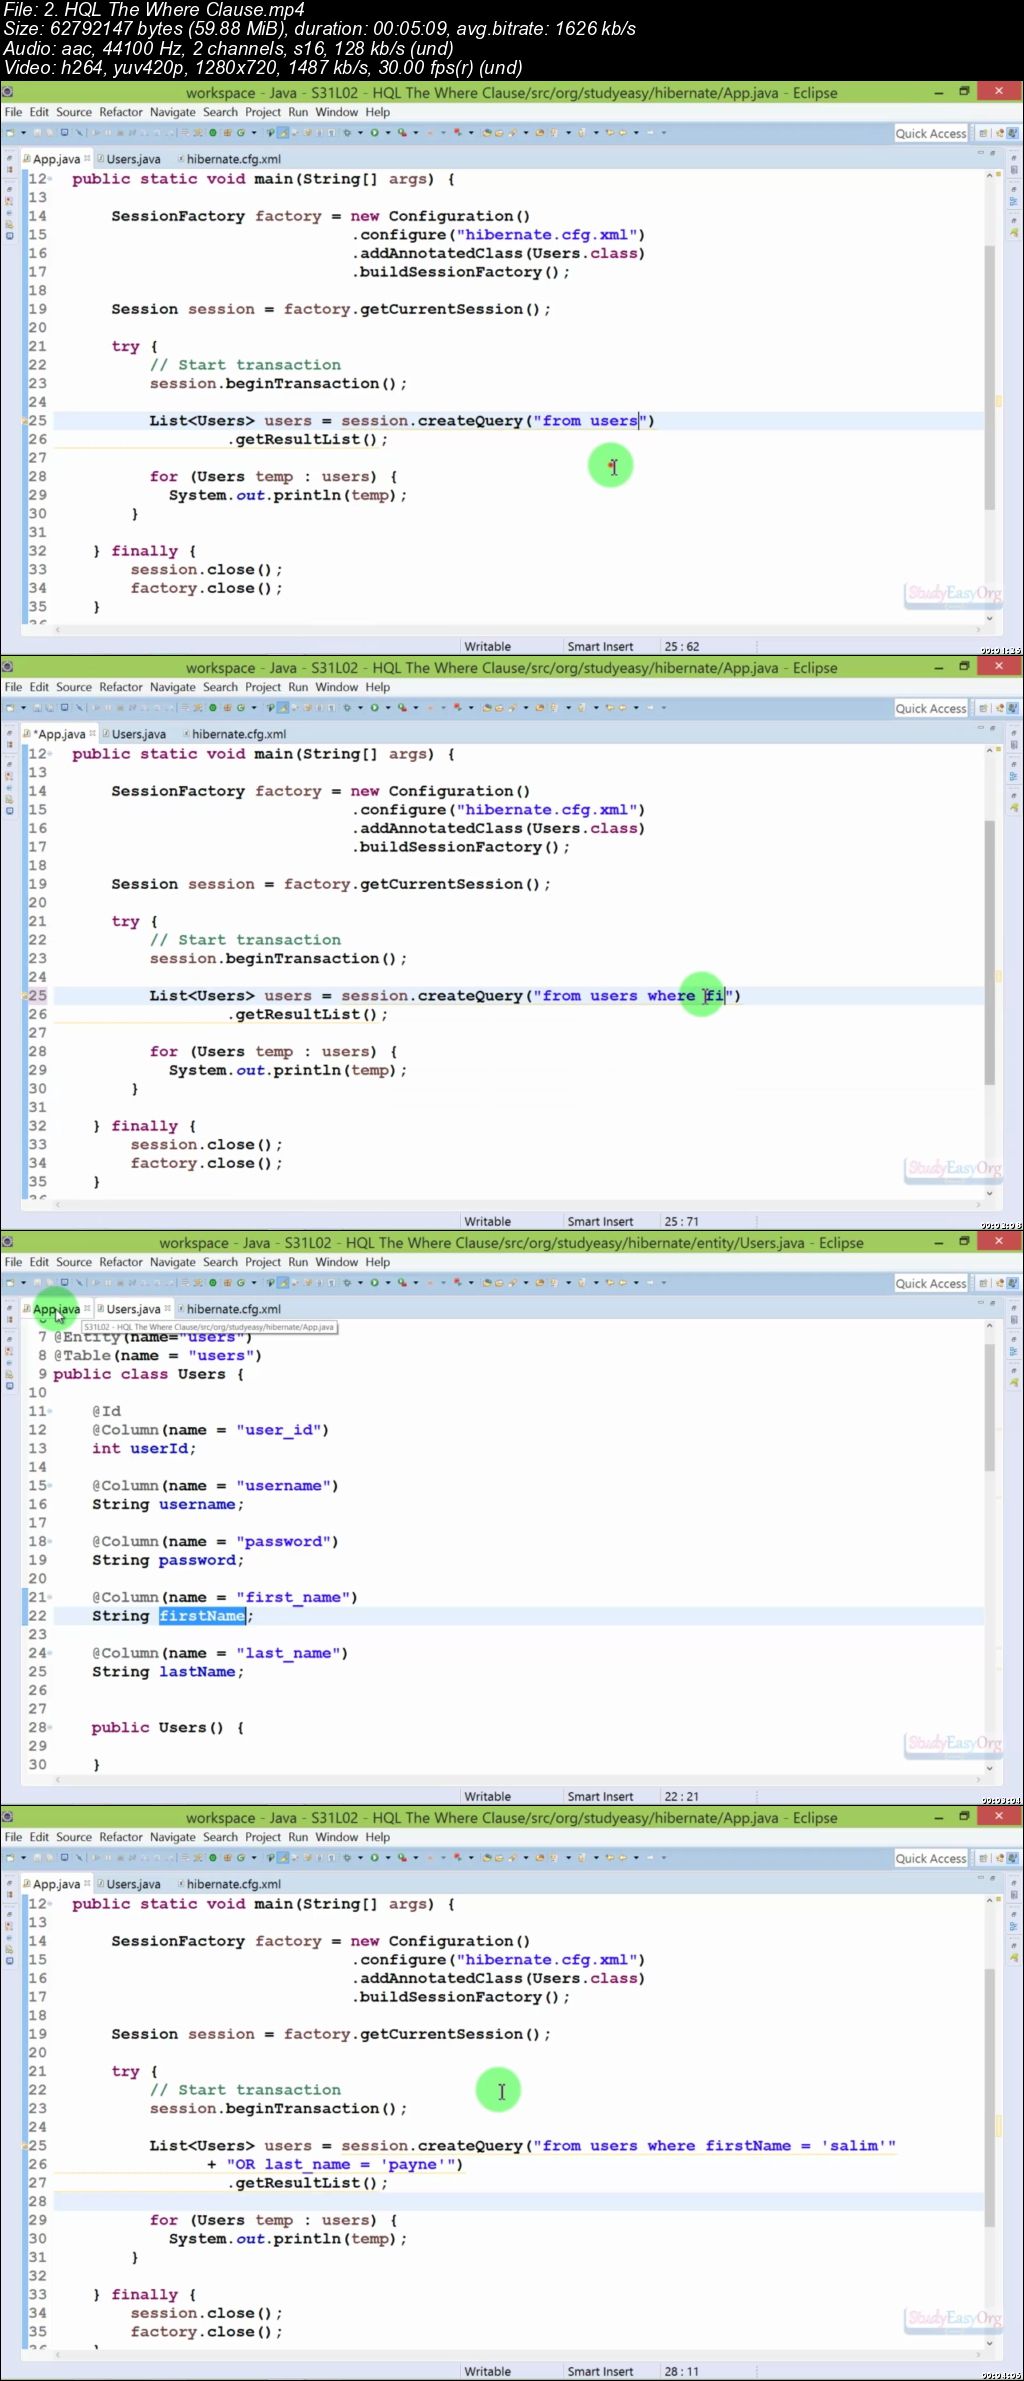
Task: Open the Source menu in the 25 : 62 frame
Action: coord(74,112)
